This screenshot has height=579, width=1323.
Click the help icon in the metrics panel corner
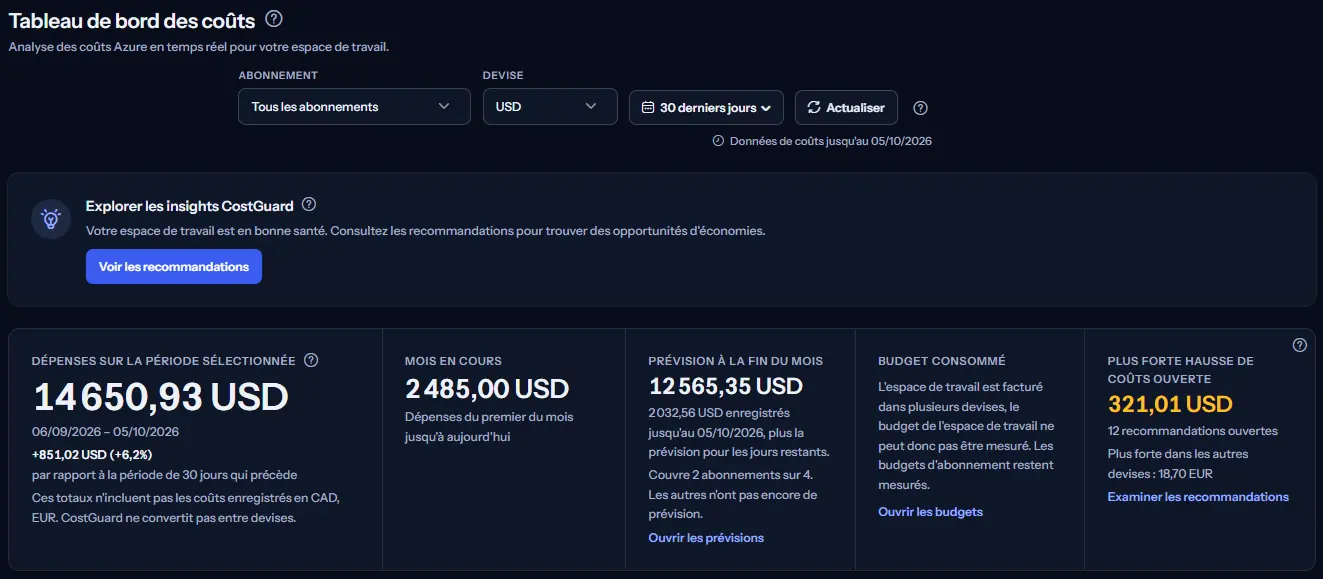tap(1300, 345)
